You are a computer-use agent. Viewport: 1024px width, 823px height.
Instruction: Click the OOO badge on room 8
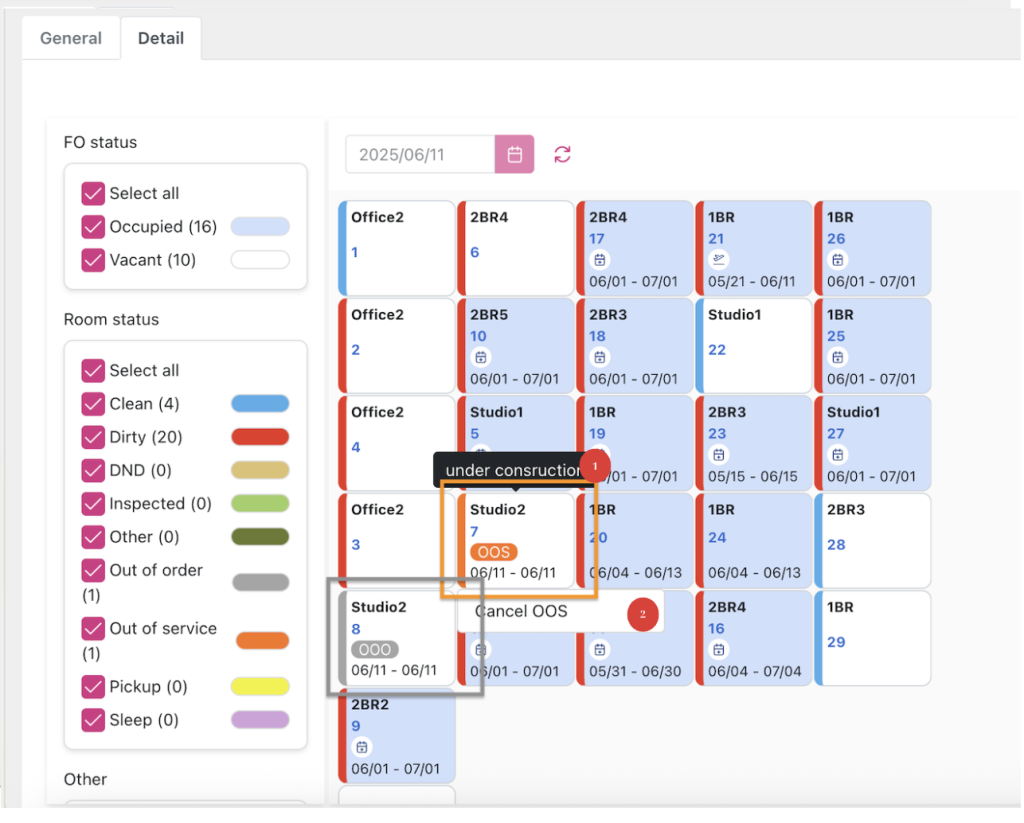pos(374,649)
